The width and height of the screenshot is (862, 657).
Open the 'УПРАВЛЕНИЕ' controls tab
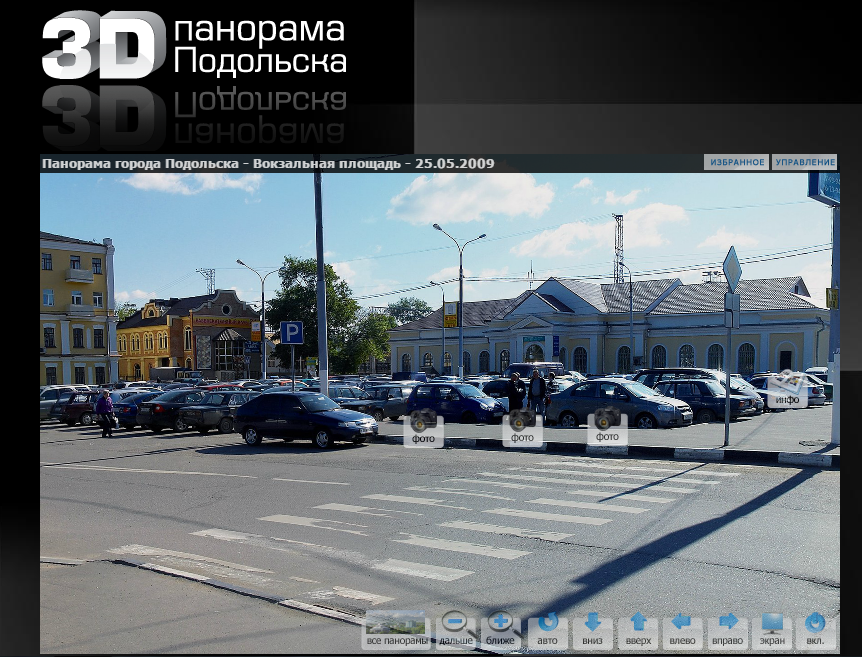804,162
